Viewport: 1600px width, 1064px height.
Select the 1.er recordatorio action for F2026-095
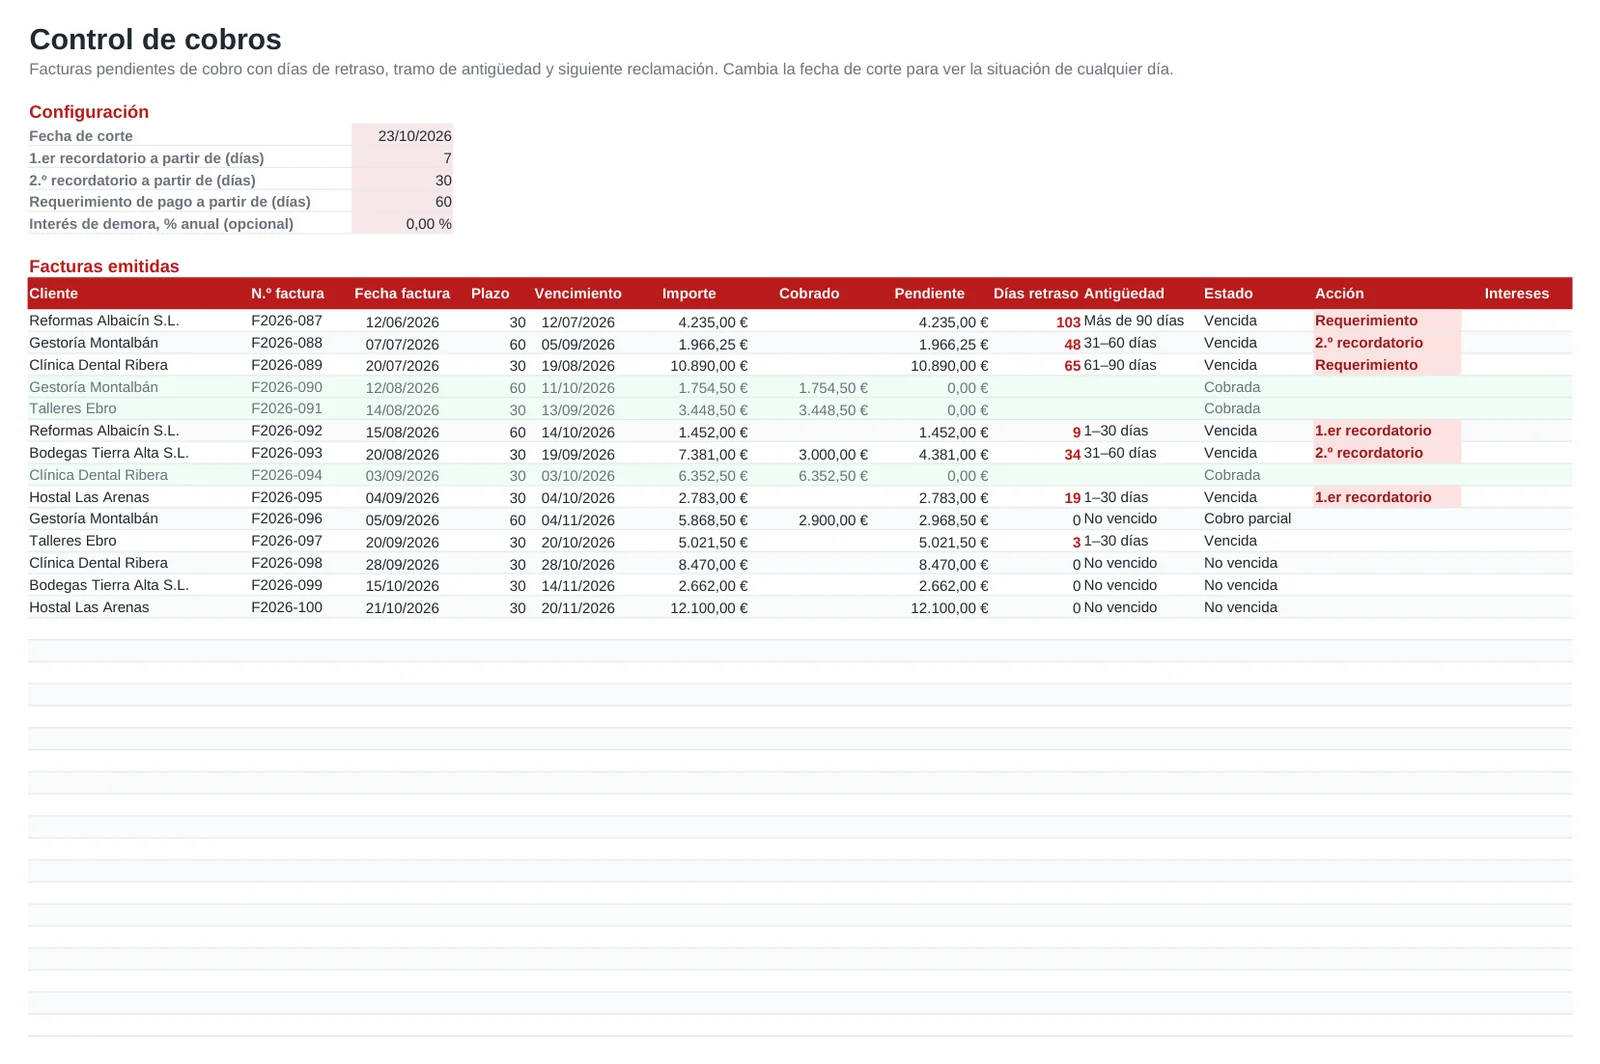[1387, 497]
